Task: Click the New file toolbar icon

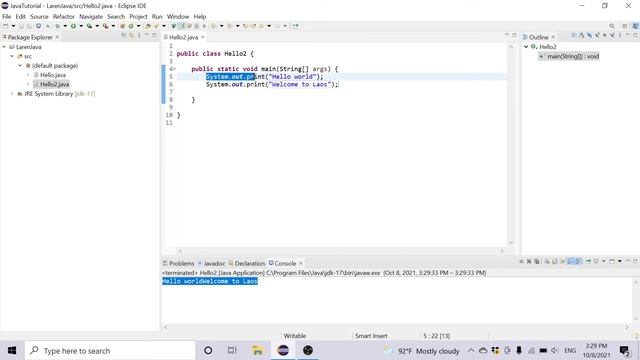Action: pos(6,26)
